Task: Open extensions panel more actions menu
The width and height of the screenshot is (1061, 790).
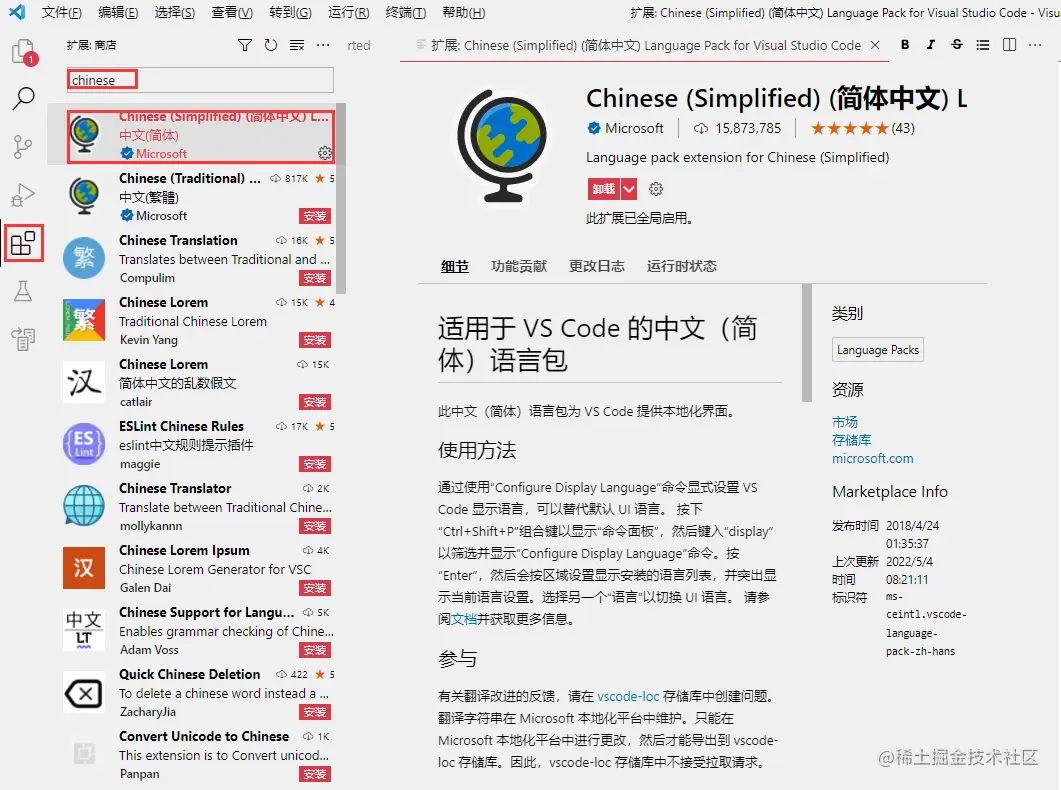Action: coord(323,45)
